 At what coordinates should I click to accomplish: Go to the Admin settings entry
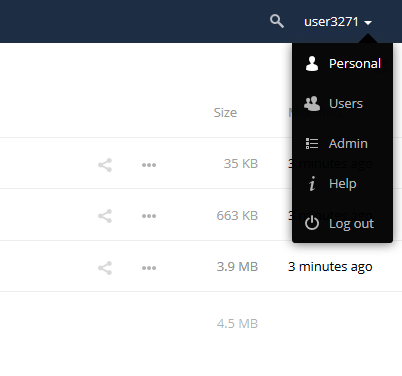click(x=342, y=143)
